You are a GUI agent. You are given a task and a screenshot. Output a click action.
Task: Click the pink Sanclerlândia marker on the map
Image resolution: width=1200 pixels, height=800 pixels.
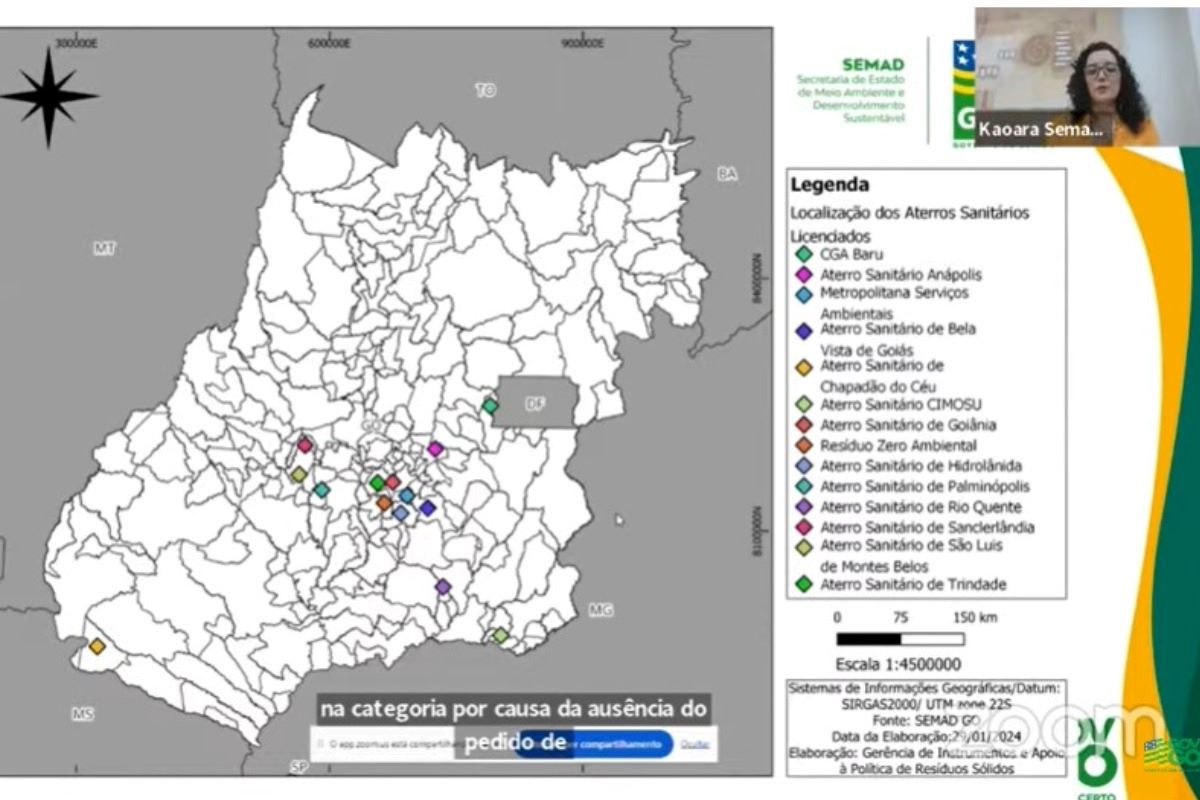click(305, 445)
